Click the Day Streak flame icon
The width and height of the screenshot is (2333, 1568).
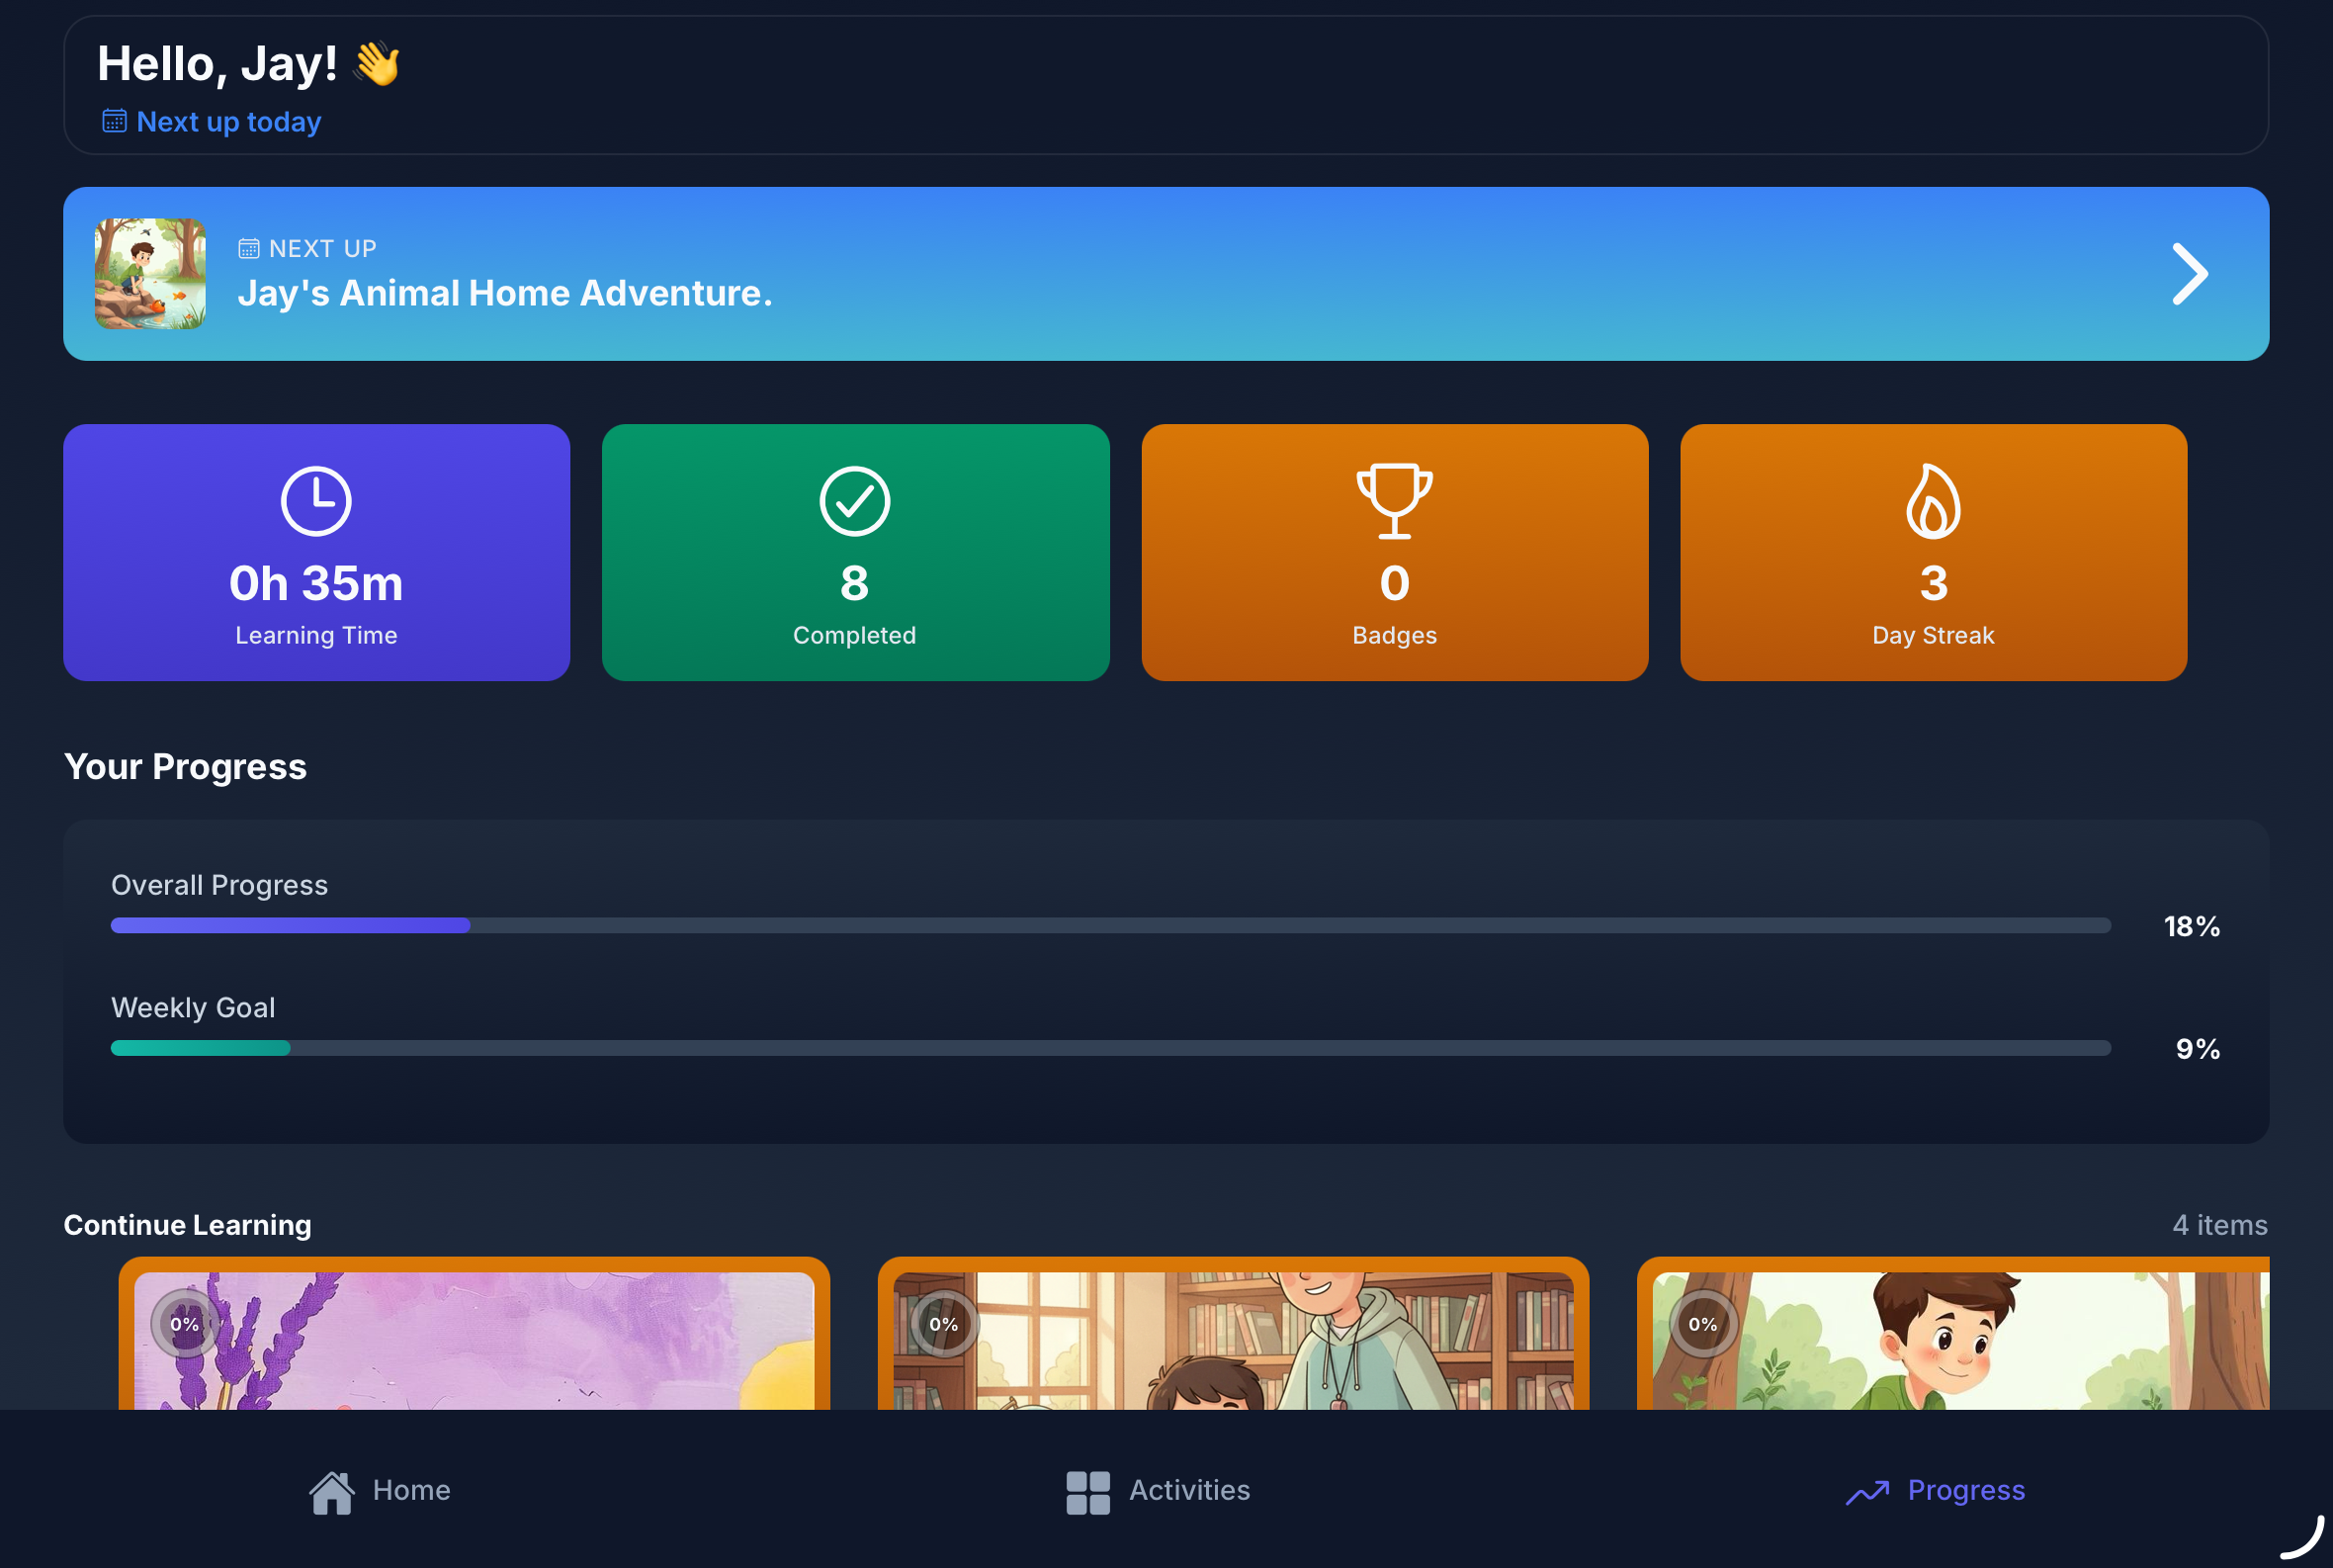click(x=1932, y=501)
